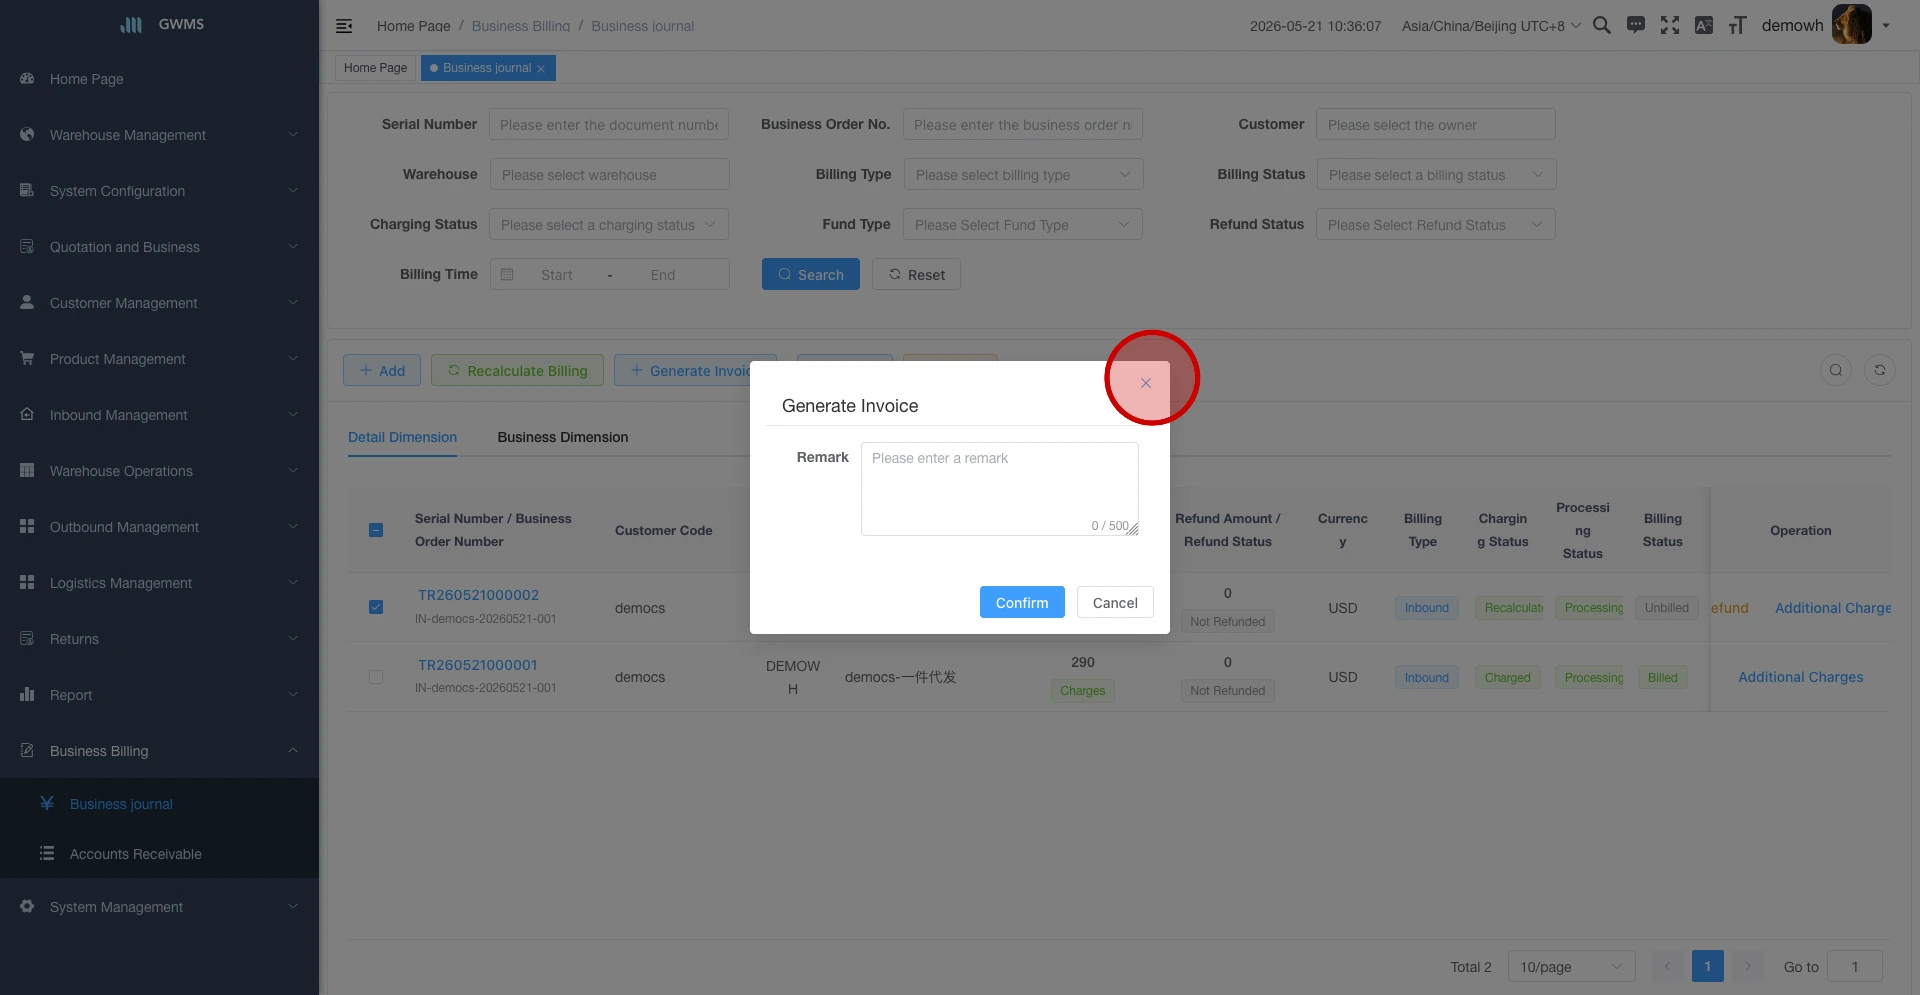This screenshot has width=1920, height=995.
Task: Open the message chat bubble icon
Action: pos(1636,25)
